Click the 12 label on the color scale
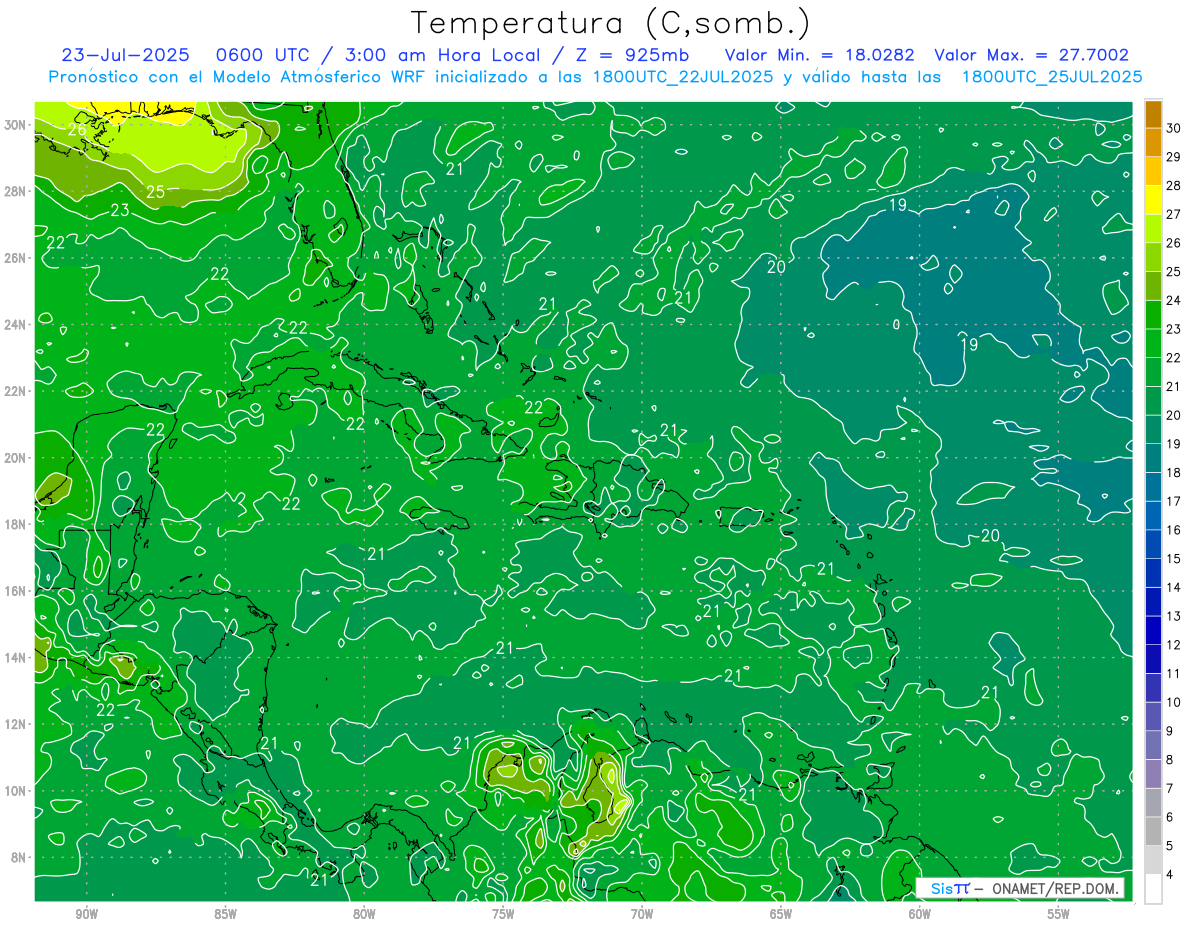 pos(1174,644)
